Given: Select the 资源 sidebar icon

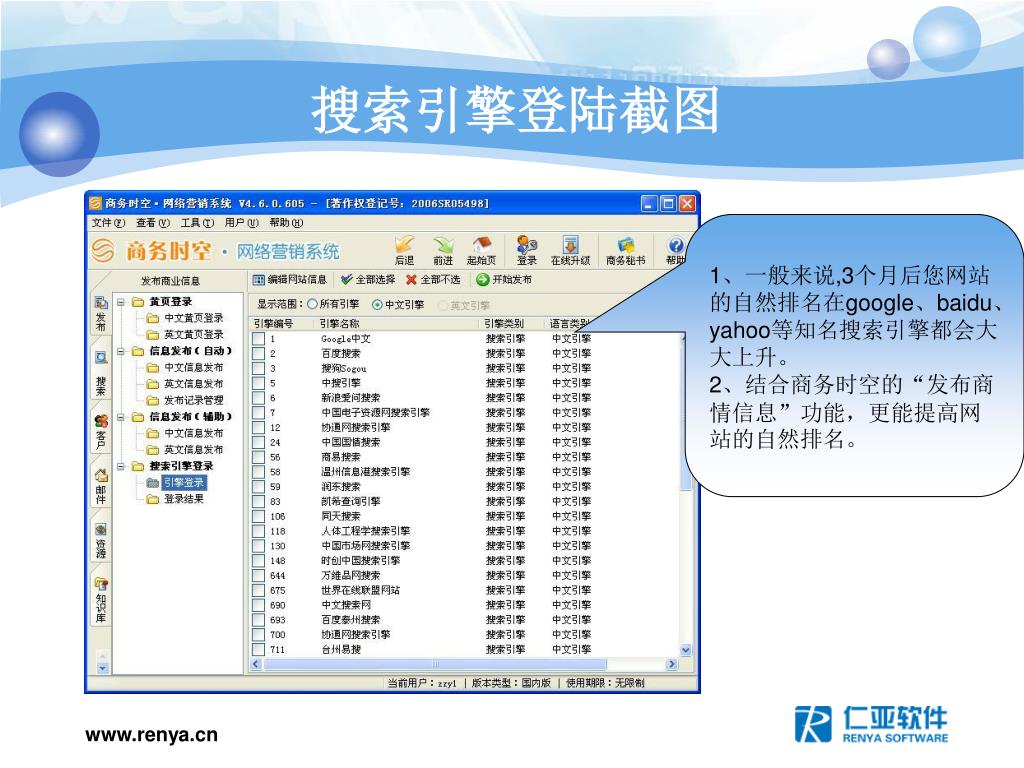Looking at the screenshot, I should click(101, 530).
